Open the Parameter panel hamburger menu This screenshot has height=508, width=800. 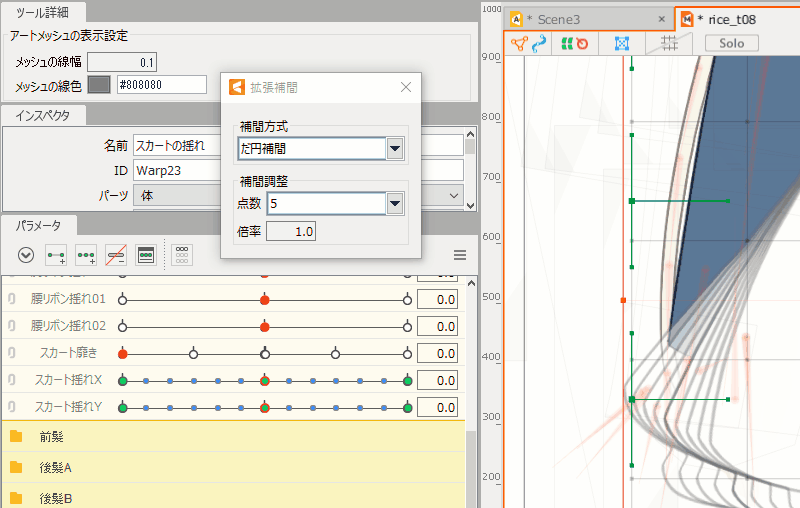[x=460, y=255]
